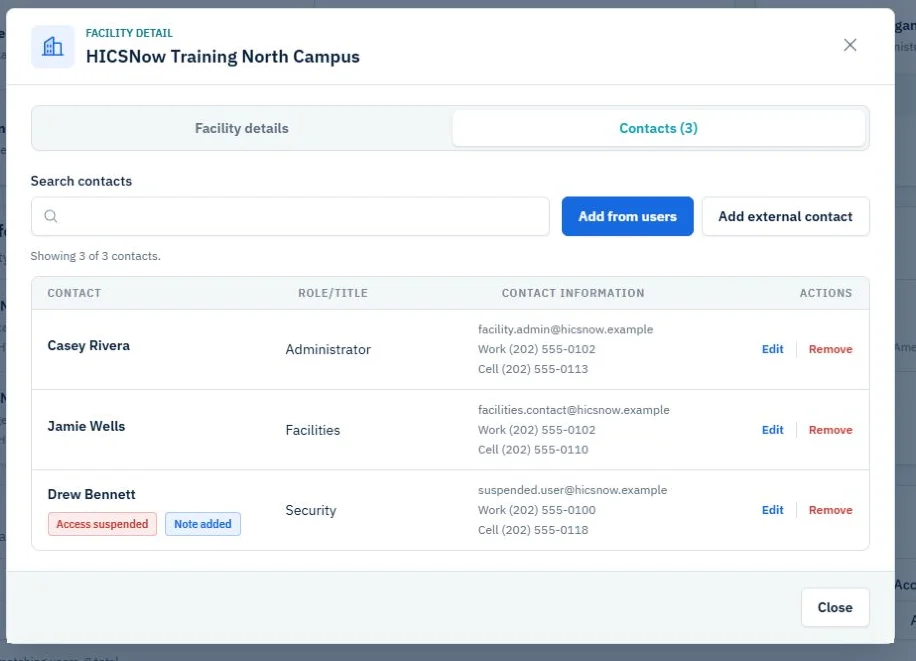
Task: Select the name Casey Rivera
Action: tap(88, 345)
